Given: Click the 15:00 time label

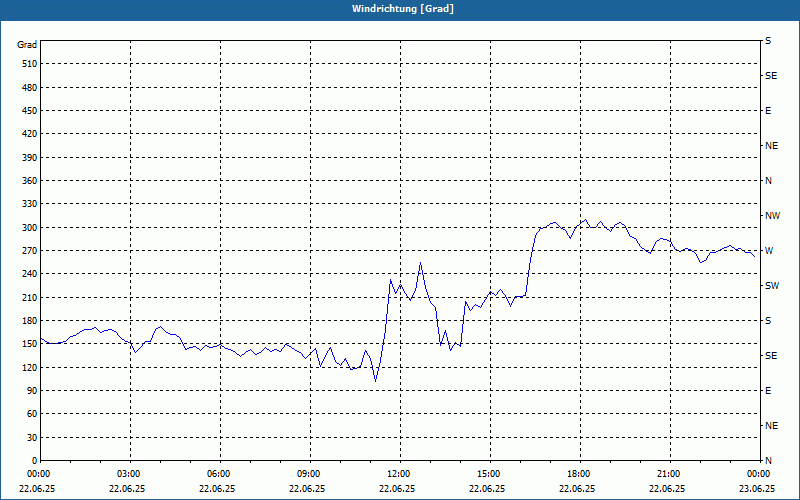Looking at the screenshot, I should tap(490, 474).
